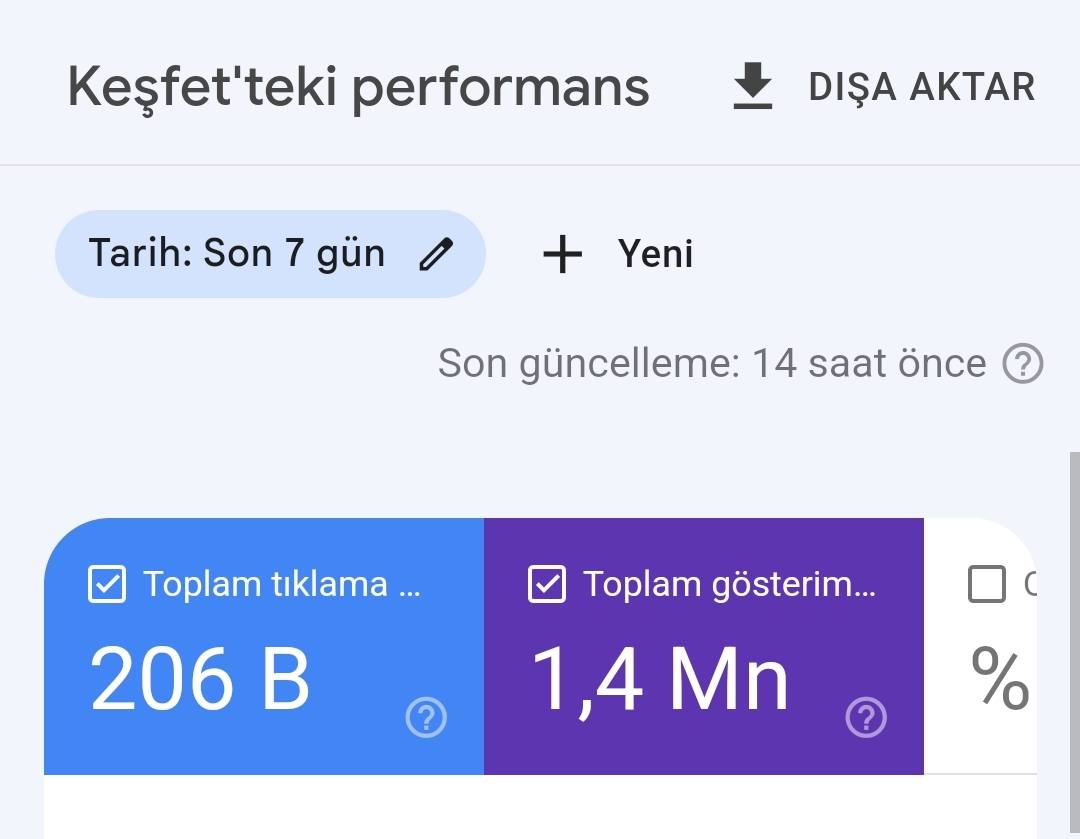Add a new filter with Yeni

tap(617, 254)
